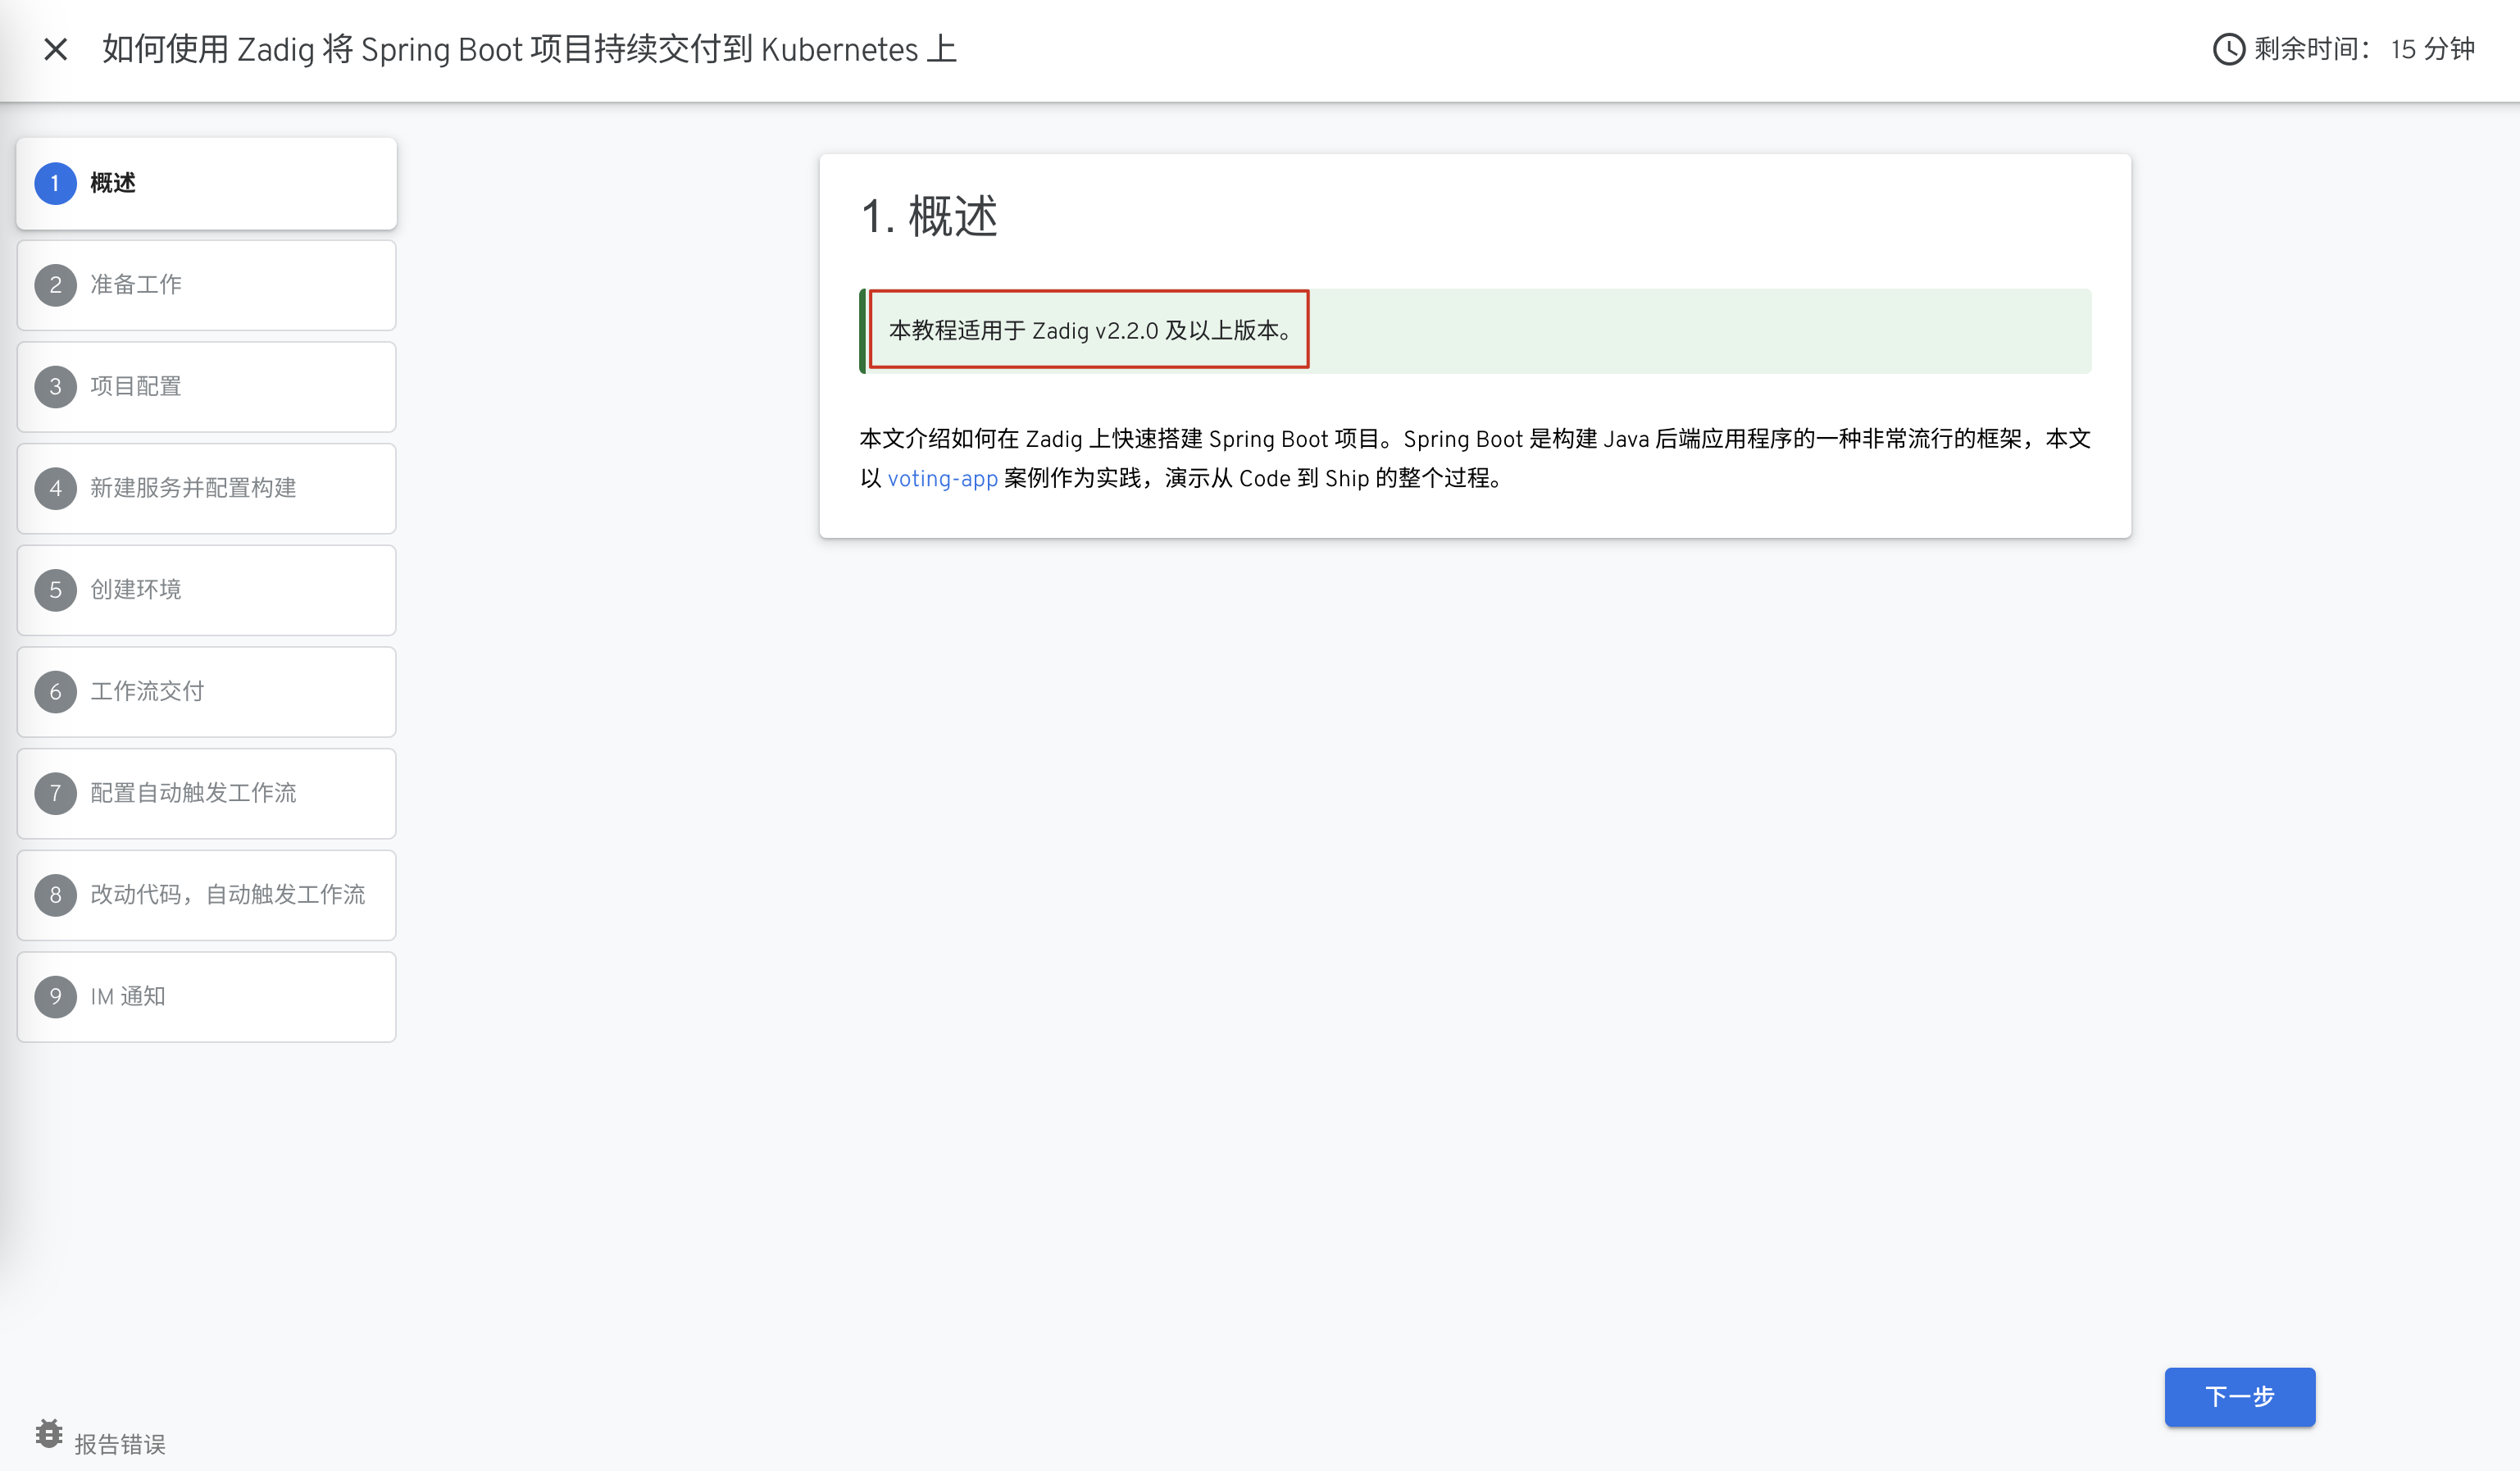Click the Zadig v2.2.0 version notice

click(1089, 330)
